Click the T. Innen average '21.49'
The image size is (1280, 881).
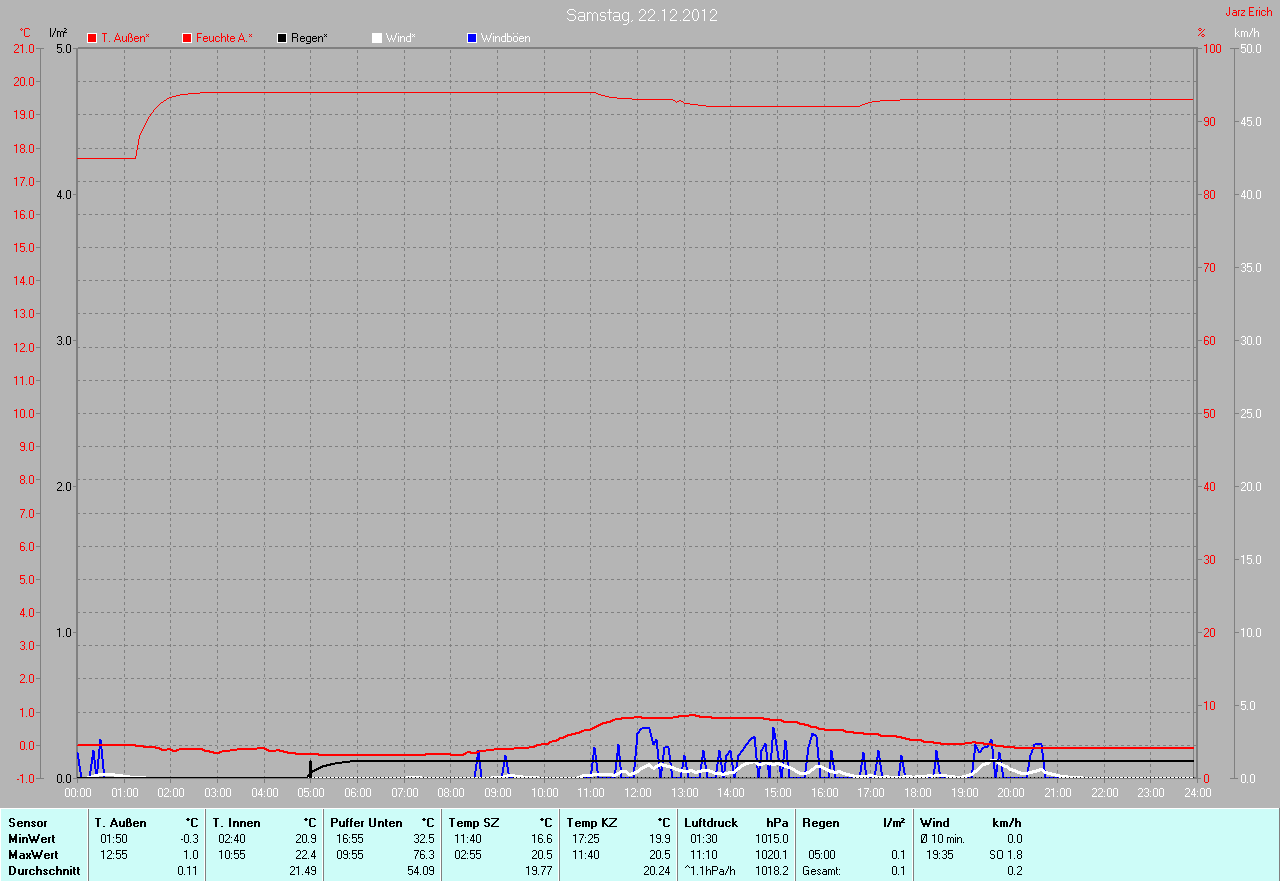tap(302, 871)
